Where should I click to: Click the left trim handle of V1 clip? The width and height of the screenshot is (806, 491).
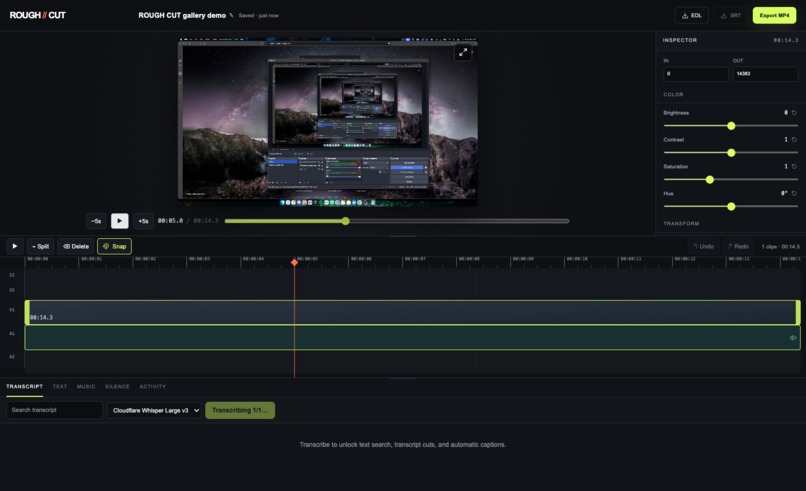(27, 312)
